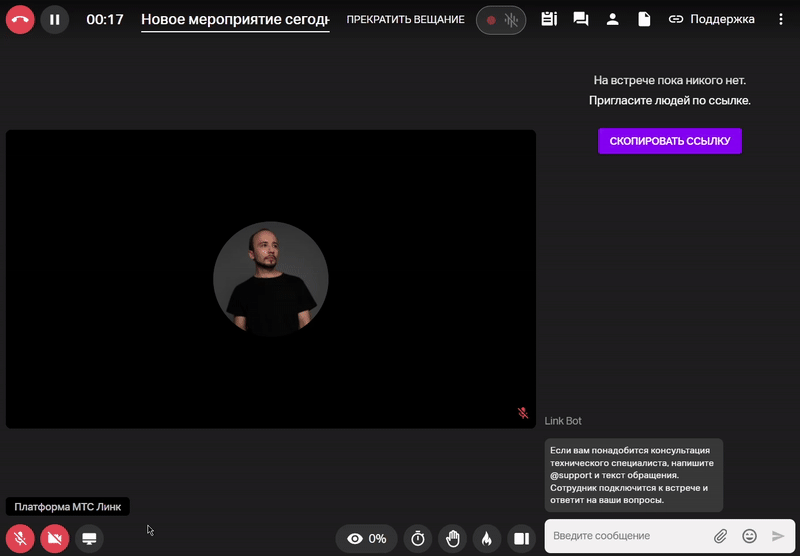The image size is (800, 556).
Task: Click the attention eye indicator showing 0%
Action: point(366,539)
